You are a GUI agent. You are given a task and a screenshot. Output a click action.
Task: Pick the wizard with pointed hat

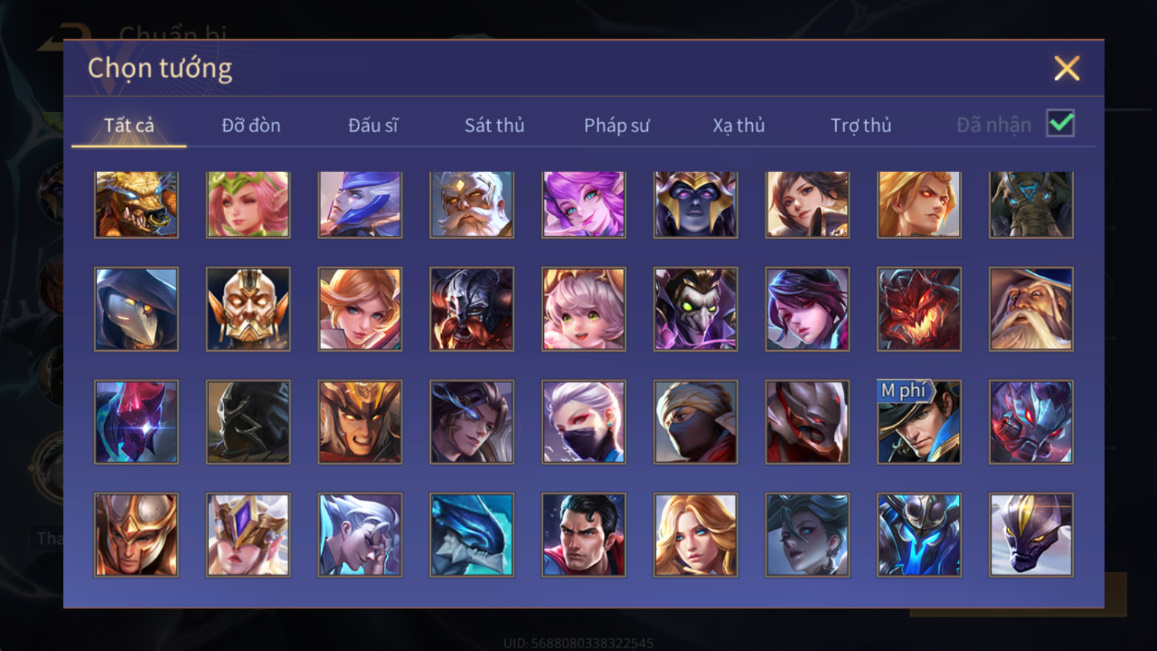(x=1031, y=309)
